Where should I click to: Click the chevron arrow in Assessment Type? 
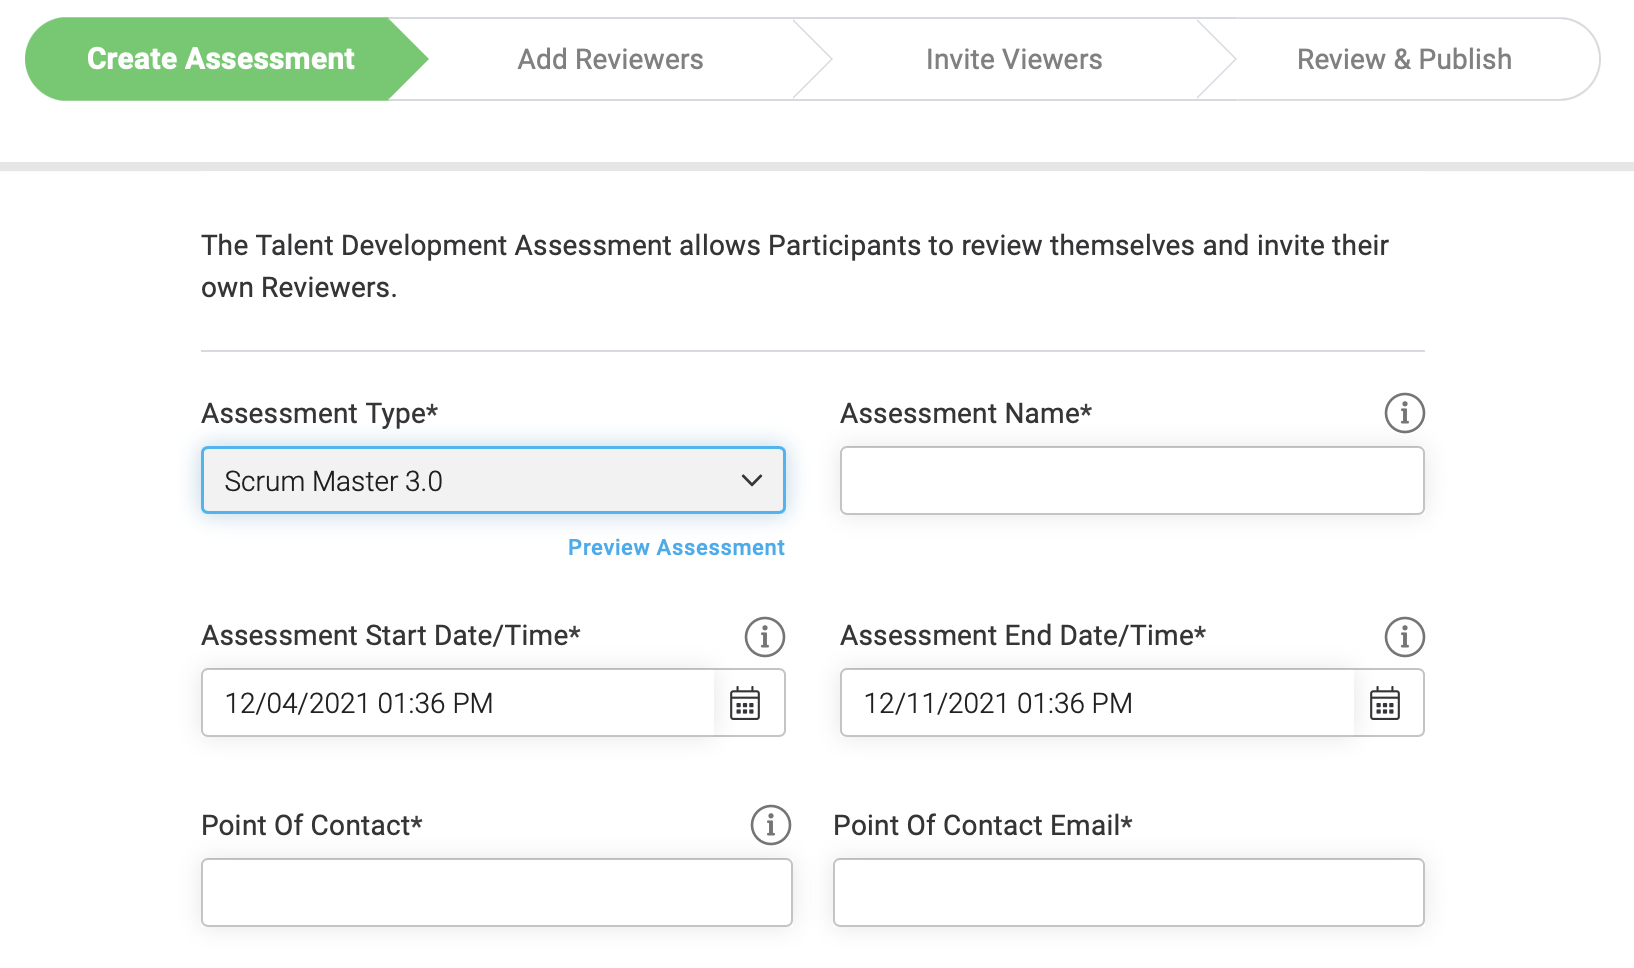[x=752, y=481]
